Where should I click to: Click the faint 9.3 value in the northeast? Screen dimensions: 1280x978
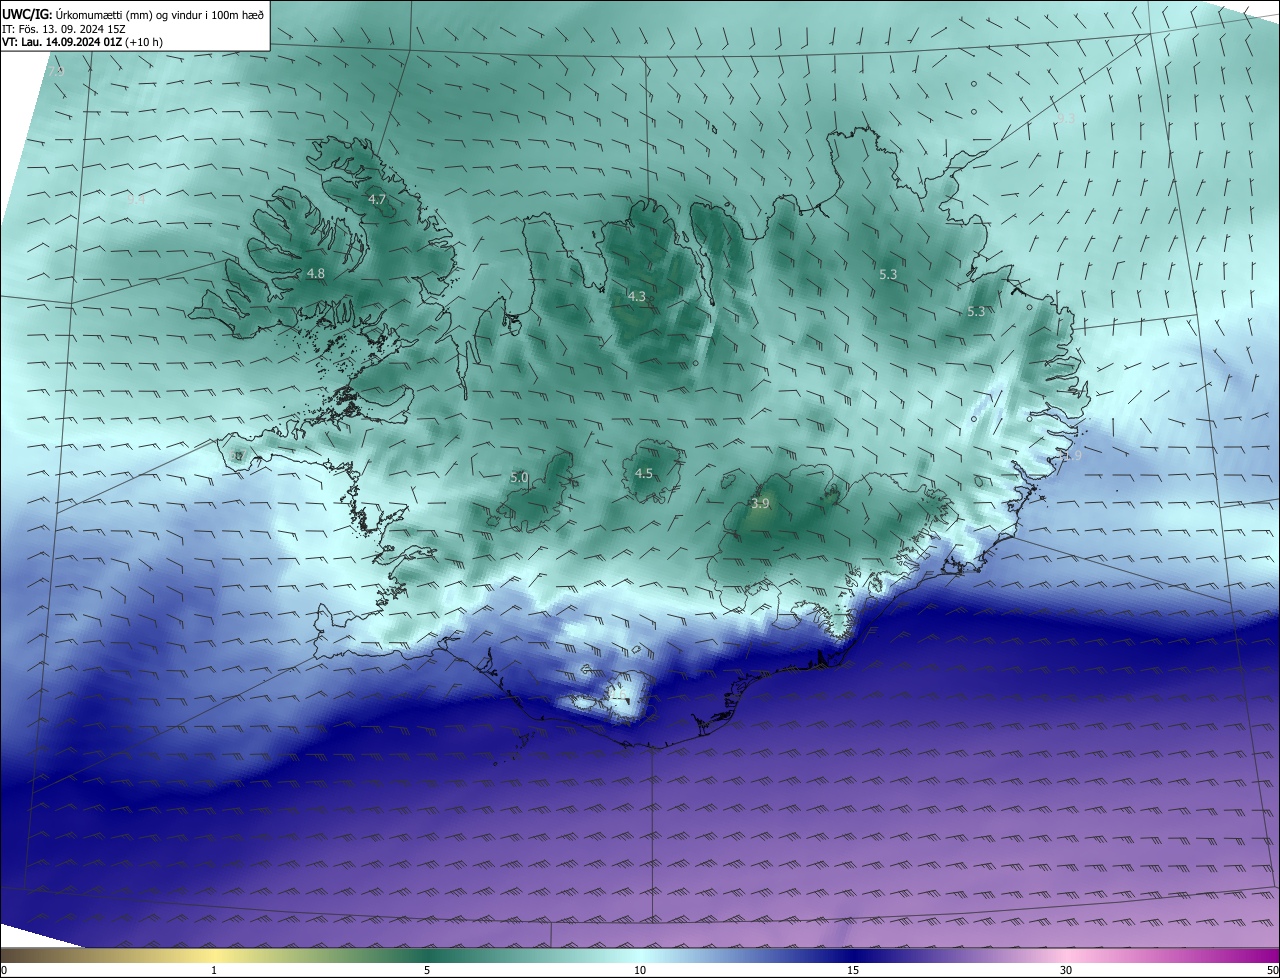point(1066,118)
